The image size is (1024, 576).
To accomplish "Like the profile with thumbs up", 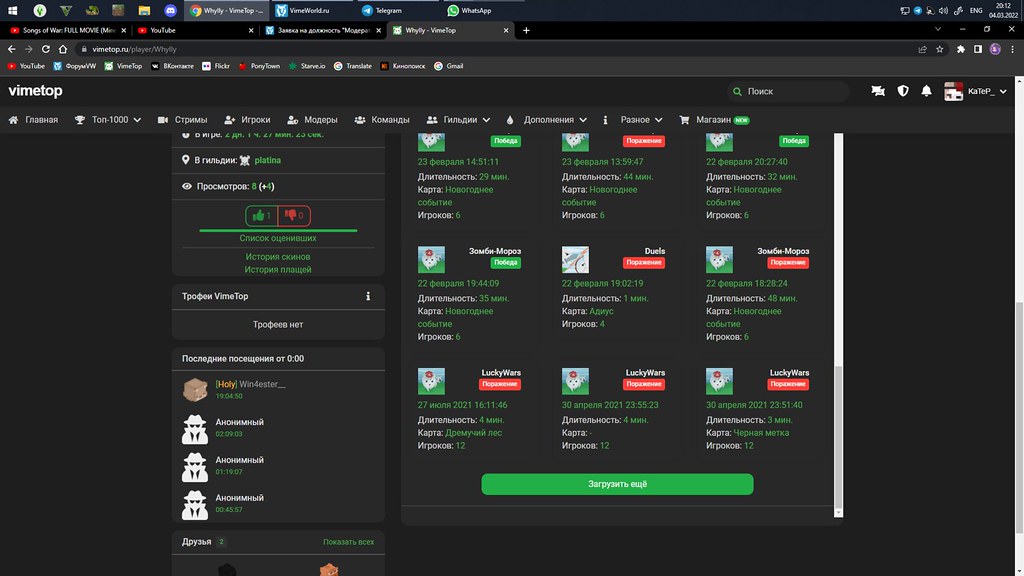I will tap(260, 216).
